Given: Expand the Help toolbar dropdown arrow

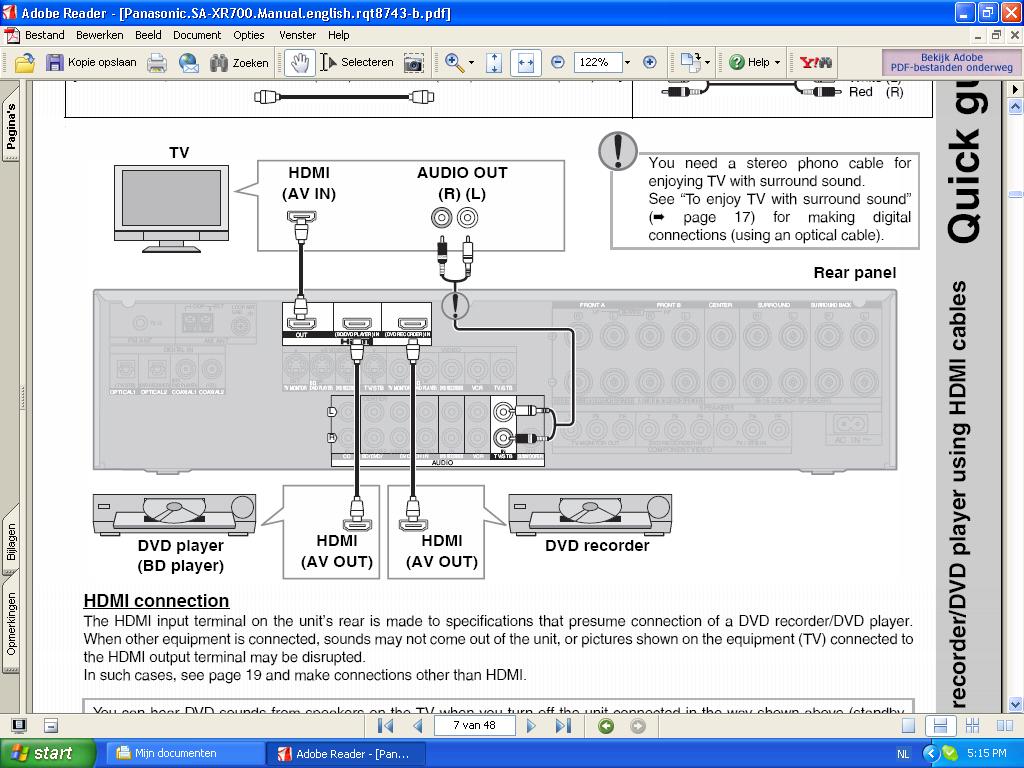Looking at the screenshot, I should click(777, 63).
